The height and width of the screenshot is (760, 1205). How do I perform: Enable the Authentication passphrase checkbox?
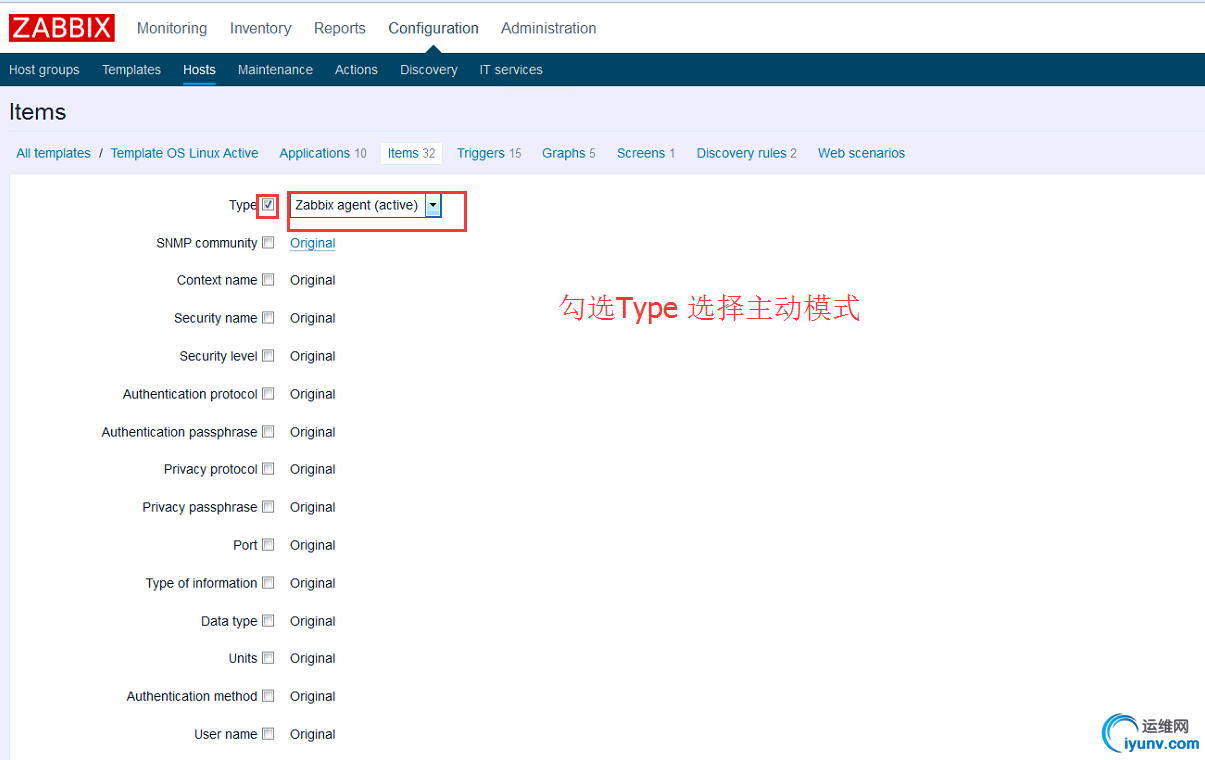(268, 432)
